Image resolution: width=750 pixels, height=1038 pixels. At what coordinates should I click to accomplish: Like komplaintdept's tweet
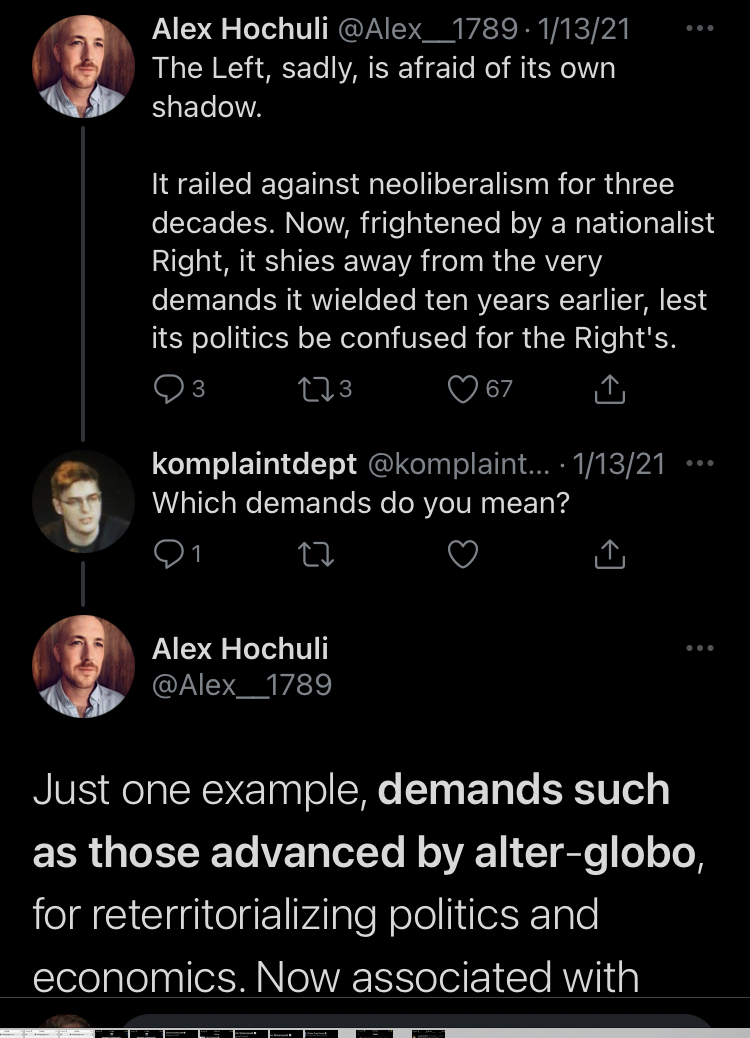[x=463, y=554]
